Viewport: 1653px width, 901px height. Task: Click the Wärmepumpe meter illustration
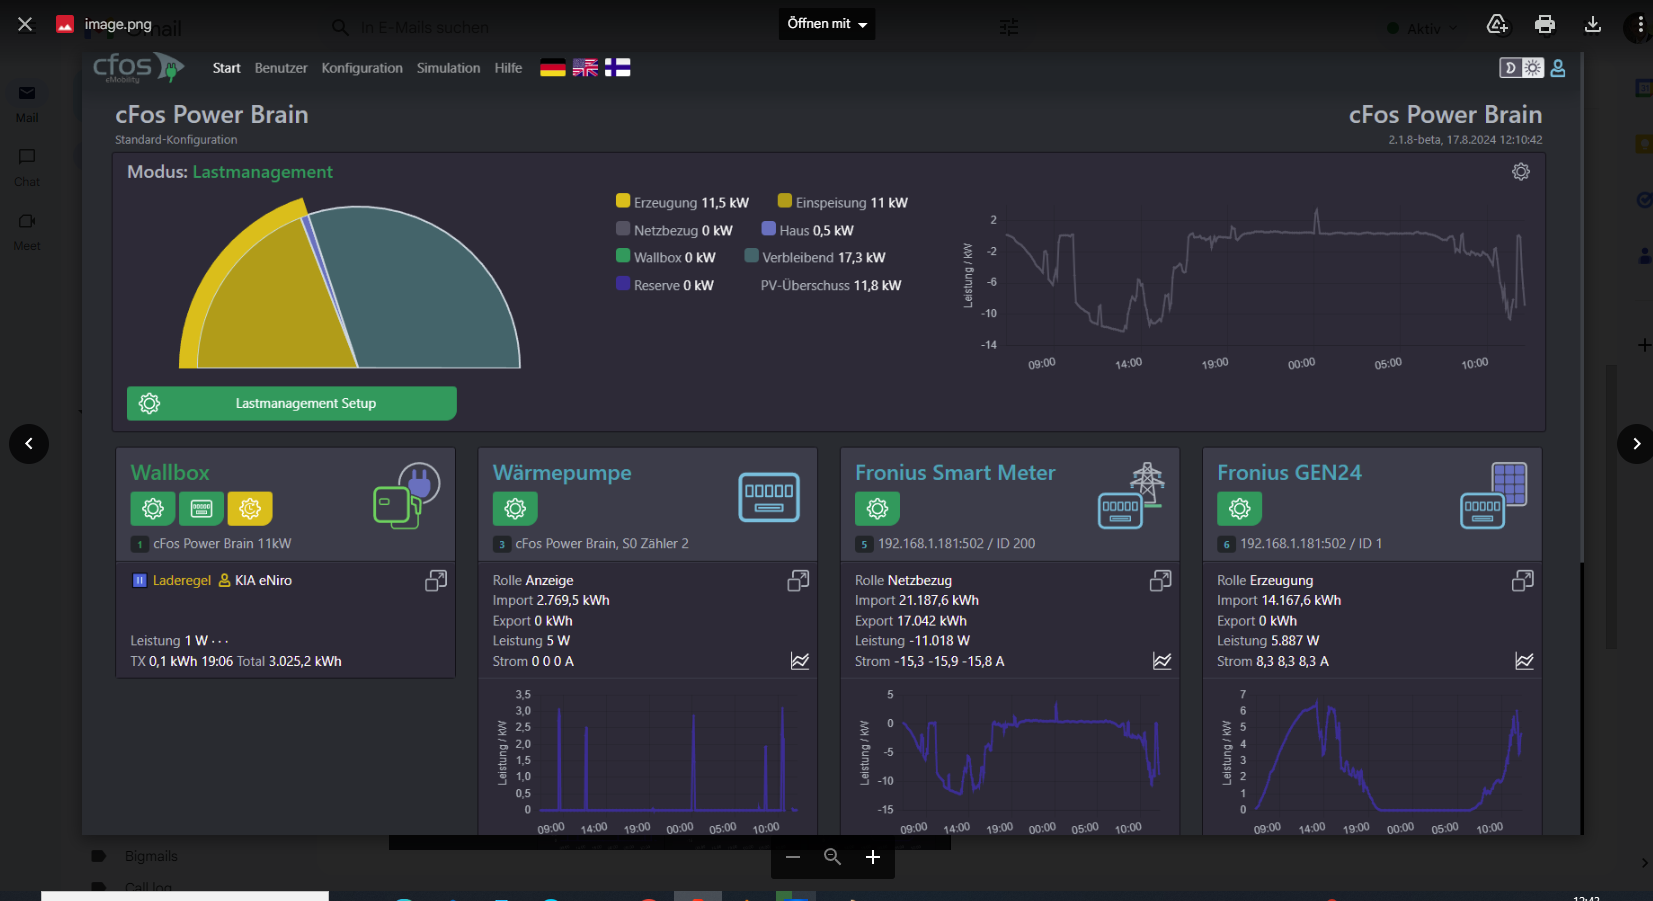[769, 497]
